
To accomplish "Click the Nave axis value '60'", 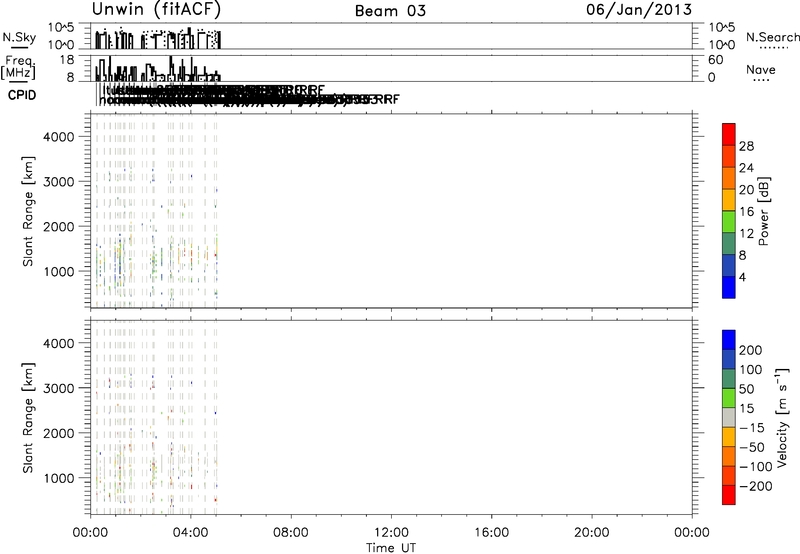I will [x=715, y=60].
